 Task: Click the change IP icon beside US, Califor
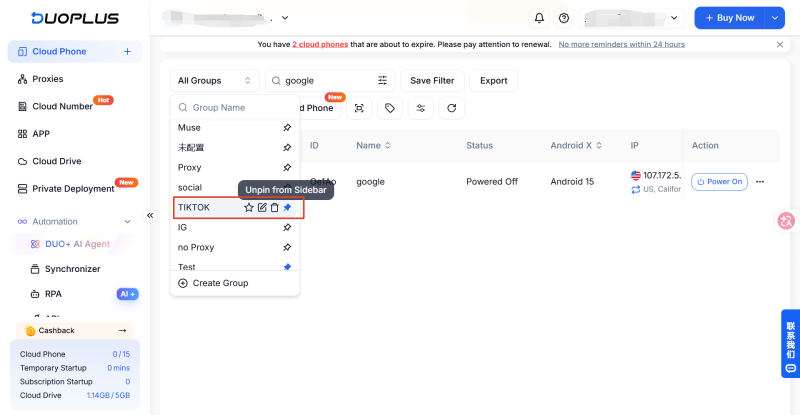click(636, 189)
